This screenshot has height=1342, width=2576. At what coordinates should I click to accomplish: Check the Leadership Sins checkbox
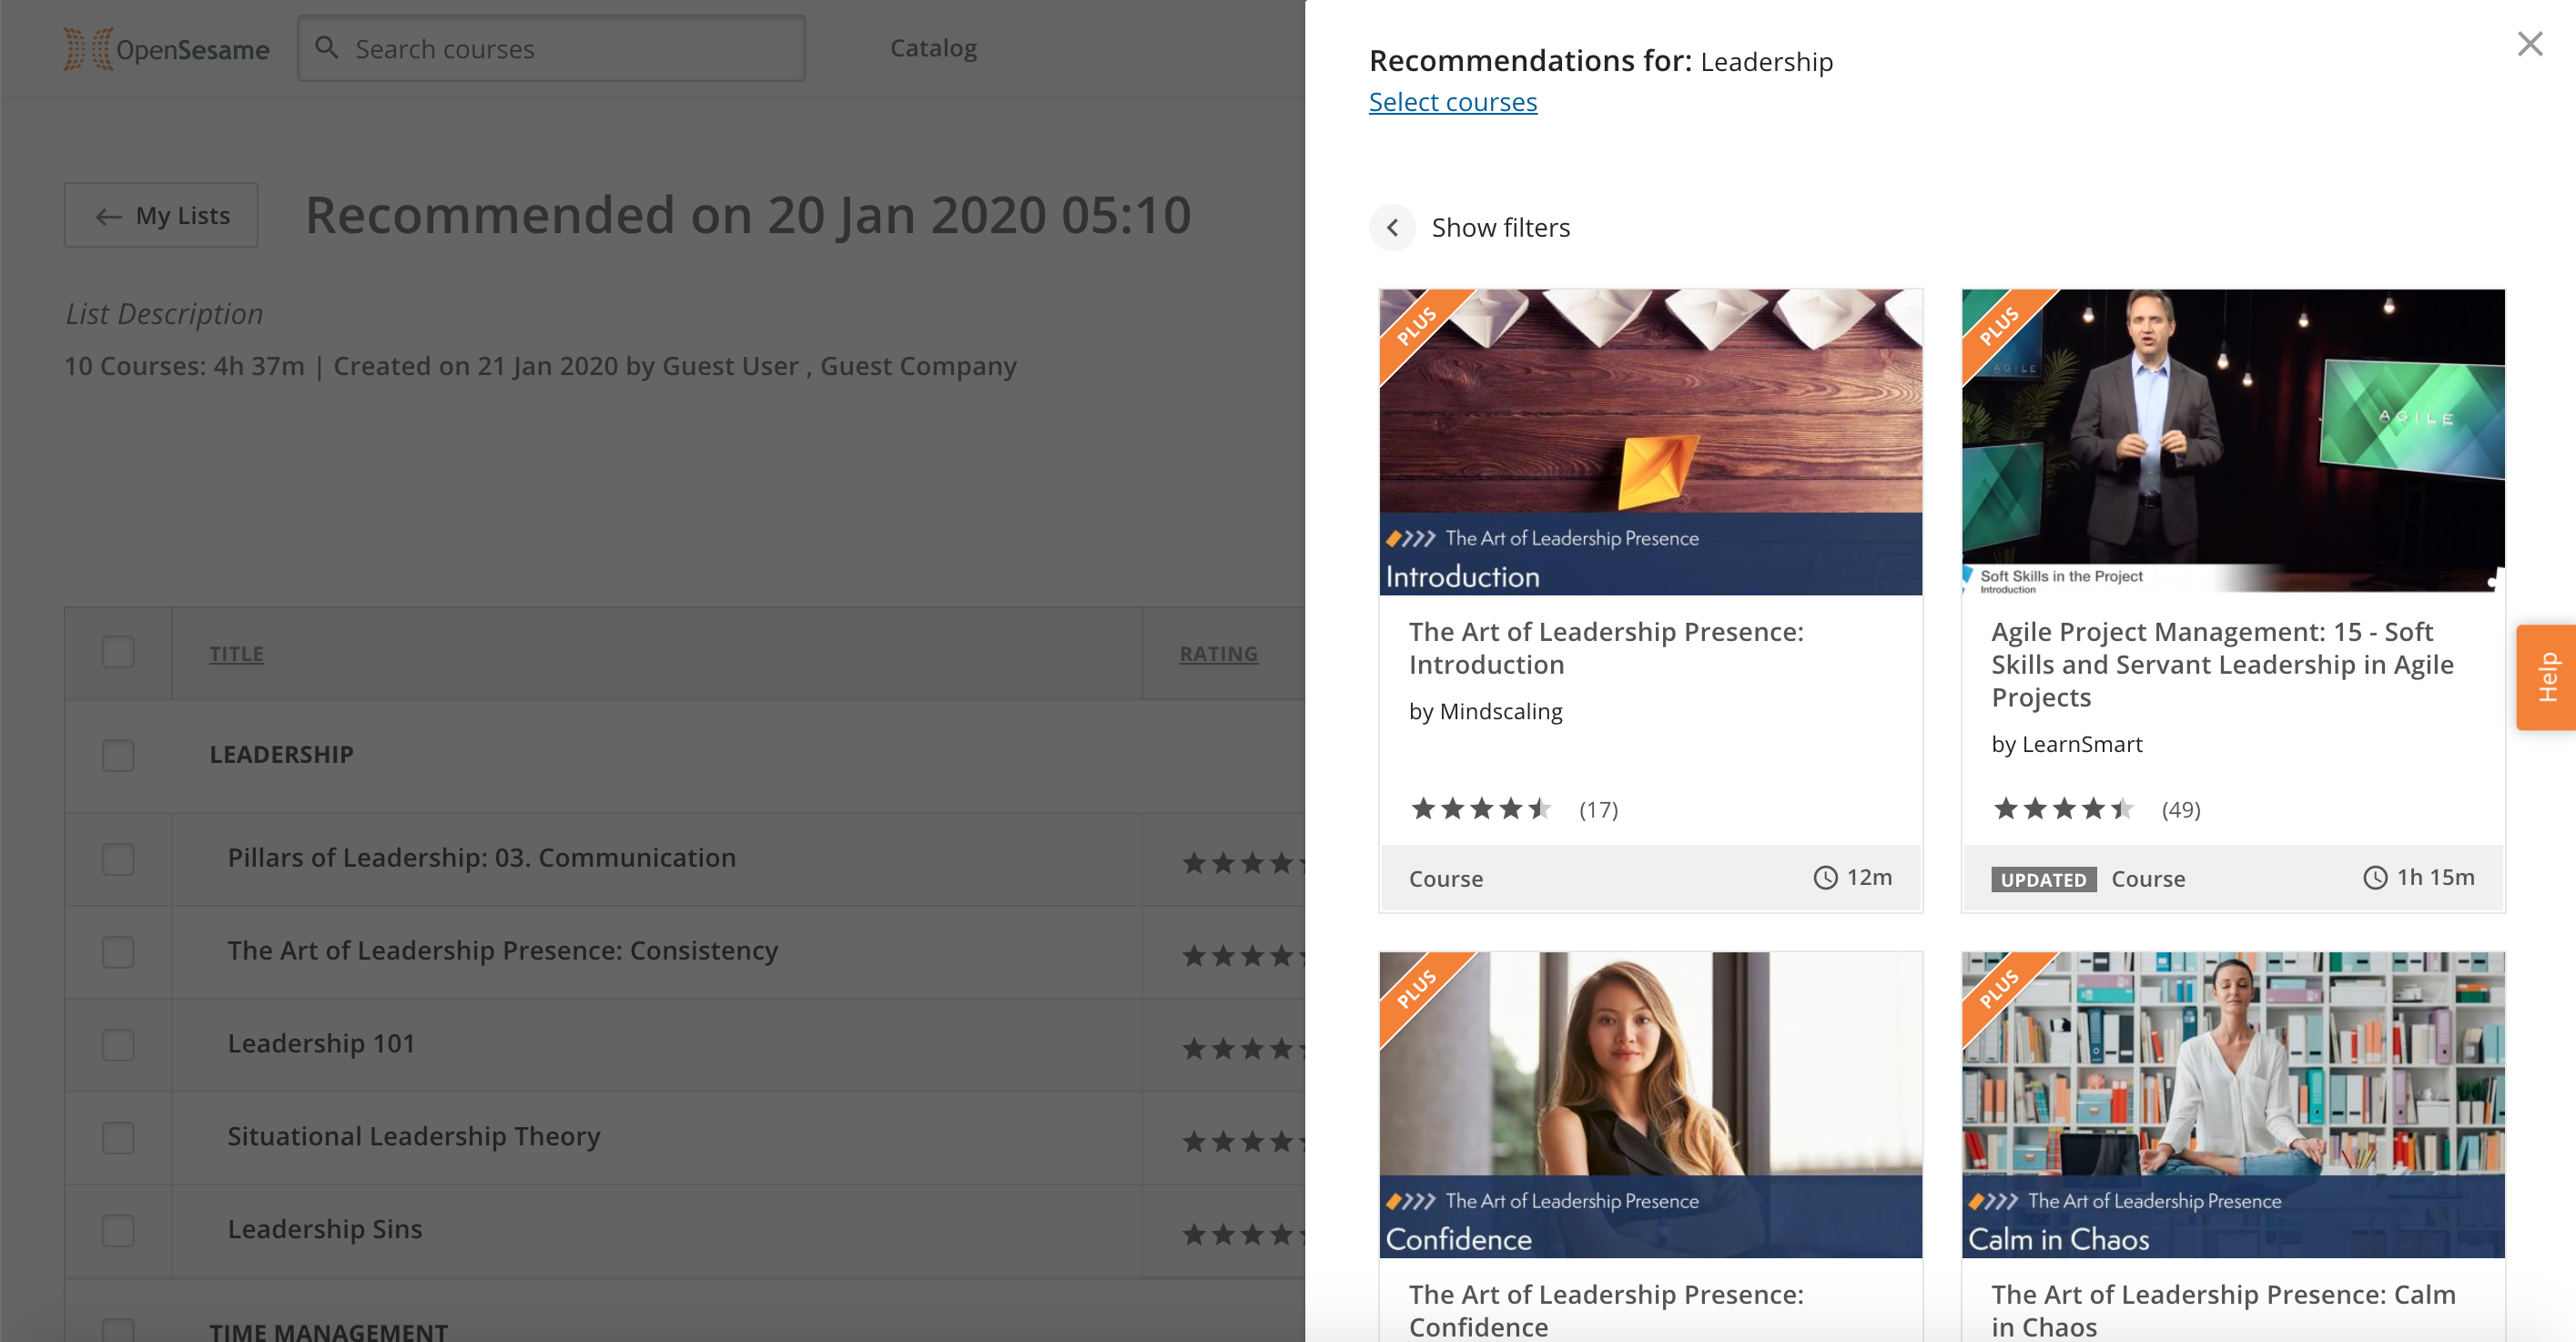[118, 1231]
